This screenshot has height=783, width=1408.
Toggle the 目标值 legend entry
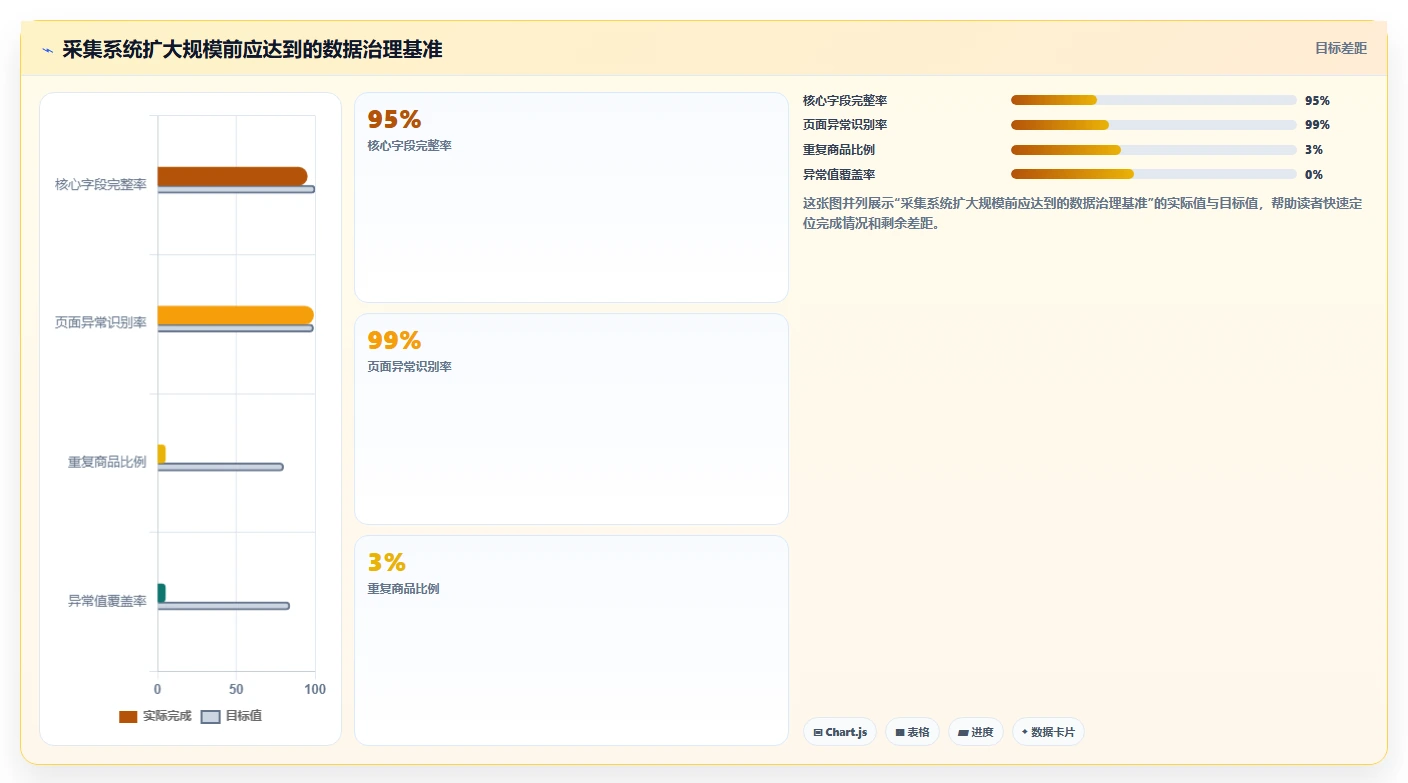coord(232,716)
